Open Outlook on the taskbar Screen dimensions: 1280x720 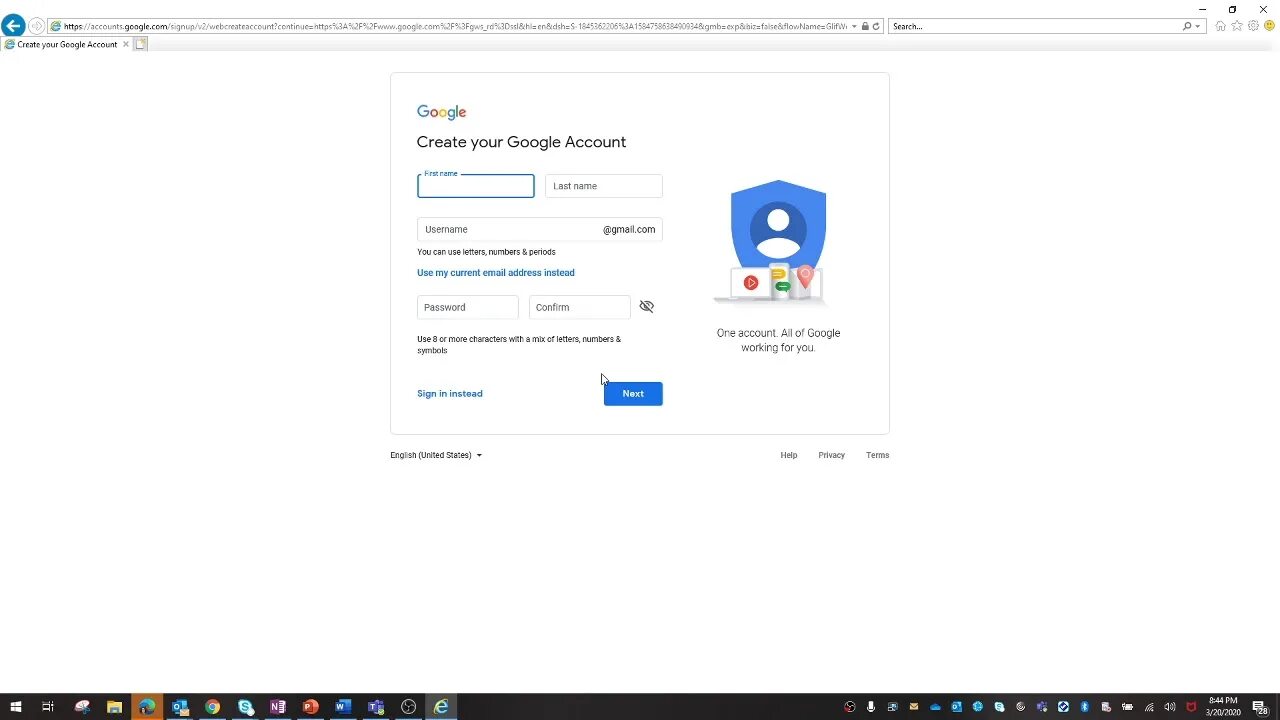pyautogui.click(x=180, y=707)
